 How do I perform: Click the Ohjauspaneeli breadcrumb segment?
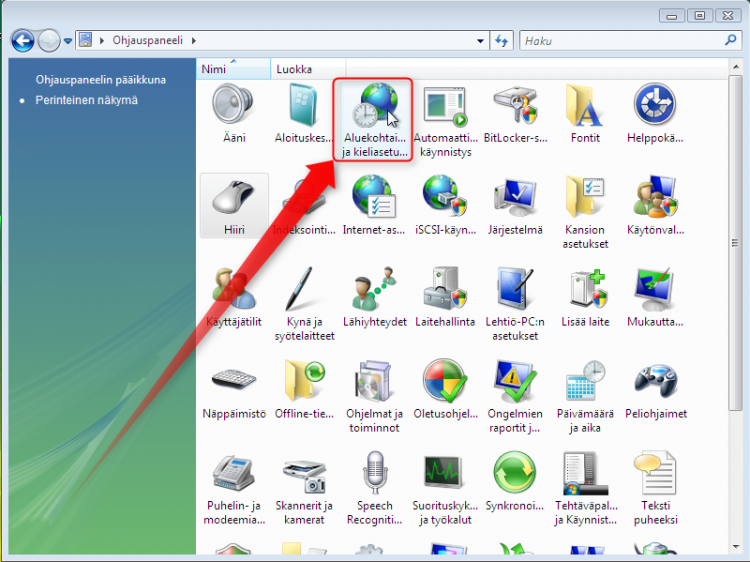tap(147, 41)
